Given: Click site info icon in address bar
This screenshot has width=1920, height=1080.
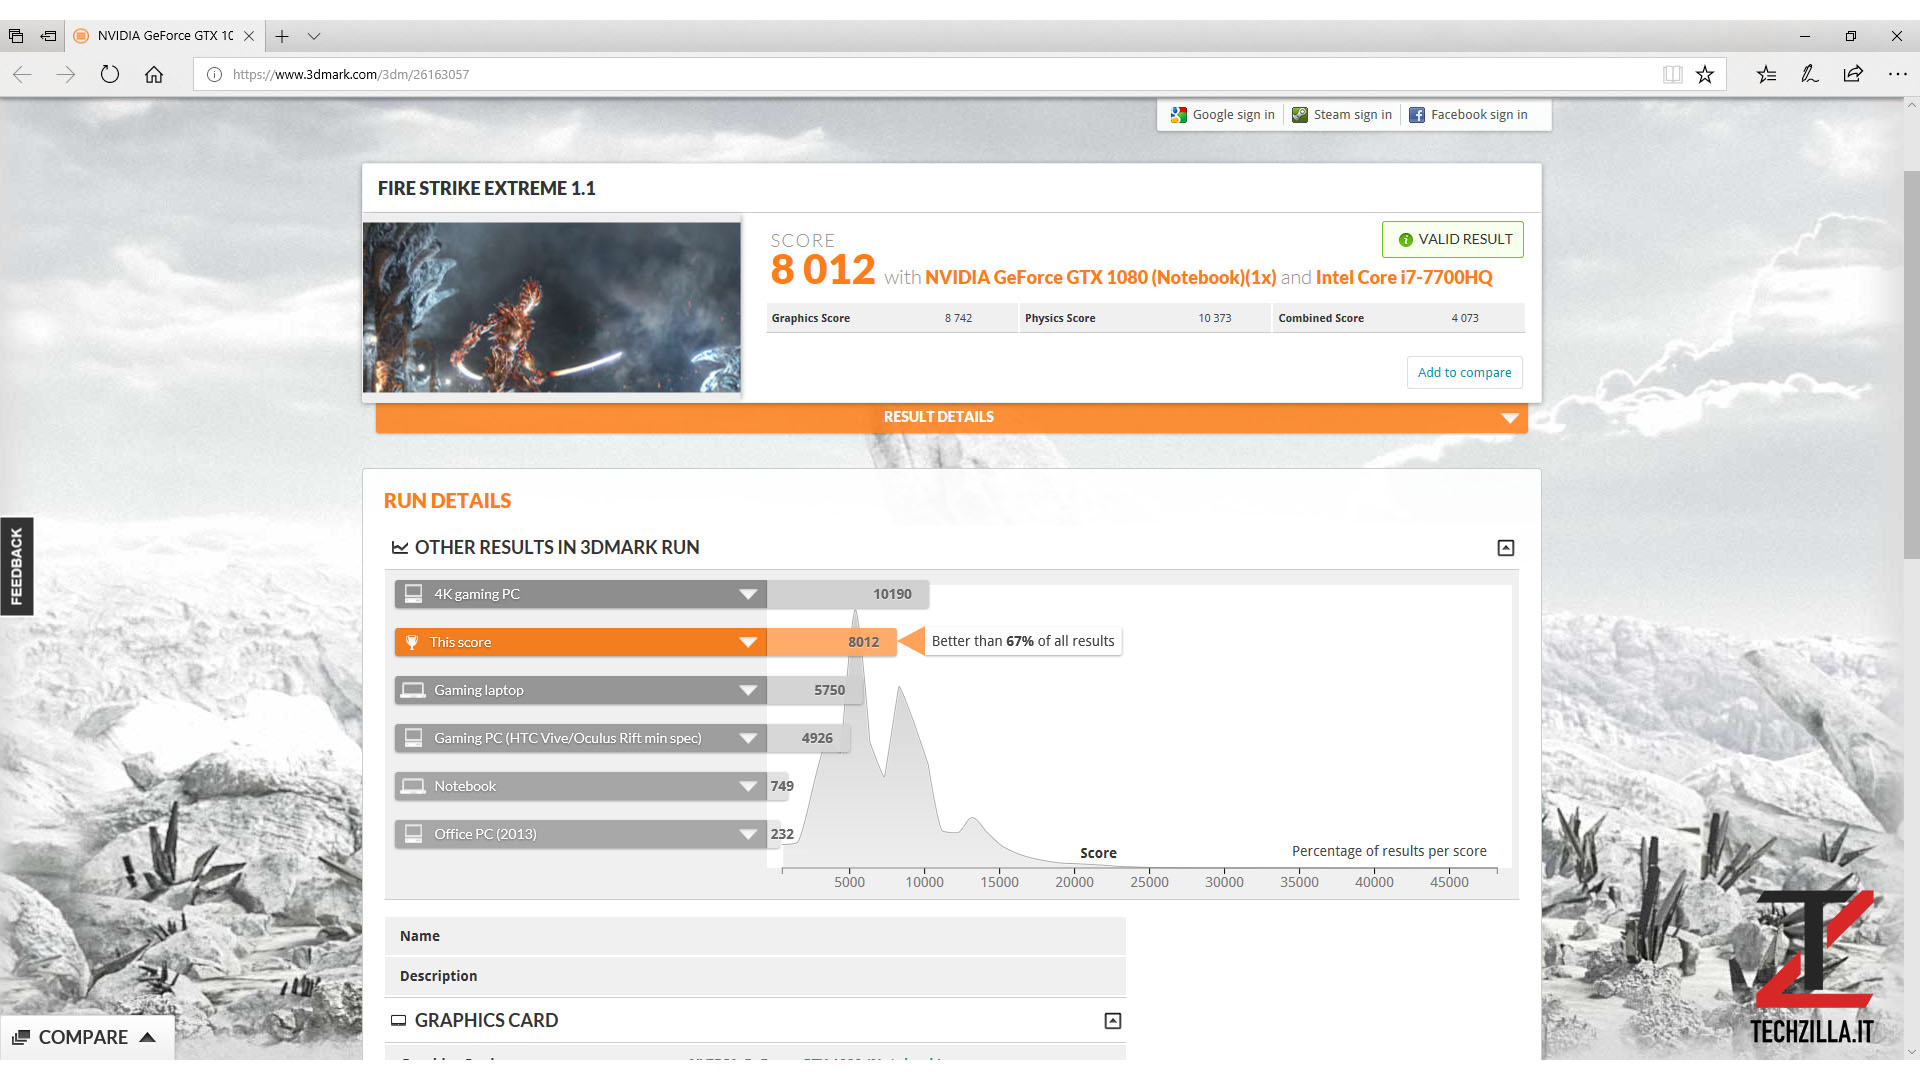Looking at the screenshot, I should coord(214,74).
